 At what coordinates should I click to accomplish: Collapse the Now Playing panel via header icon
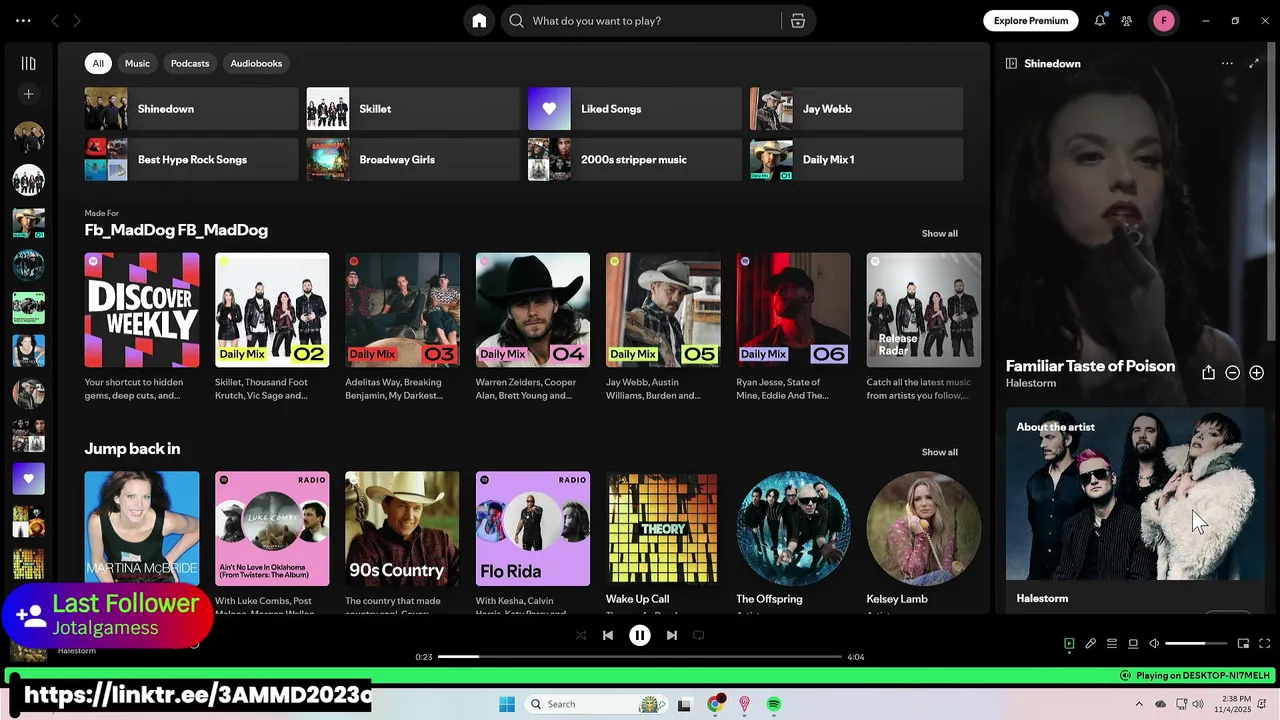(1011, 63)
